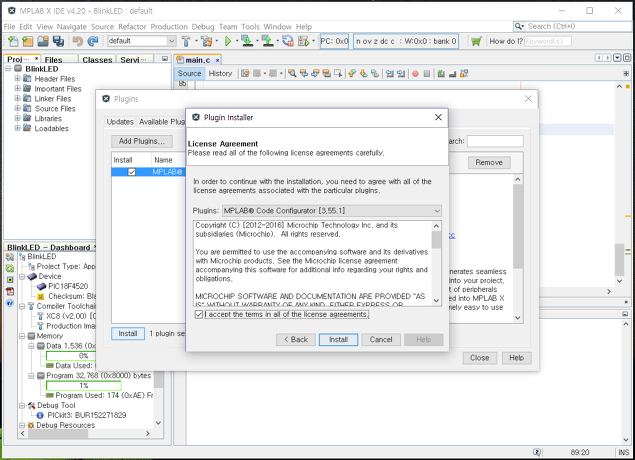Open the File menu
This screenshot has height=460, width=635.
coord(9,27)
